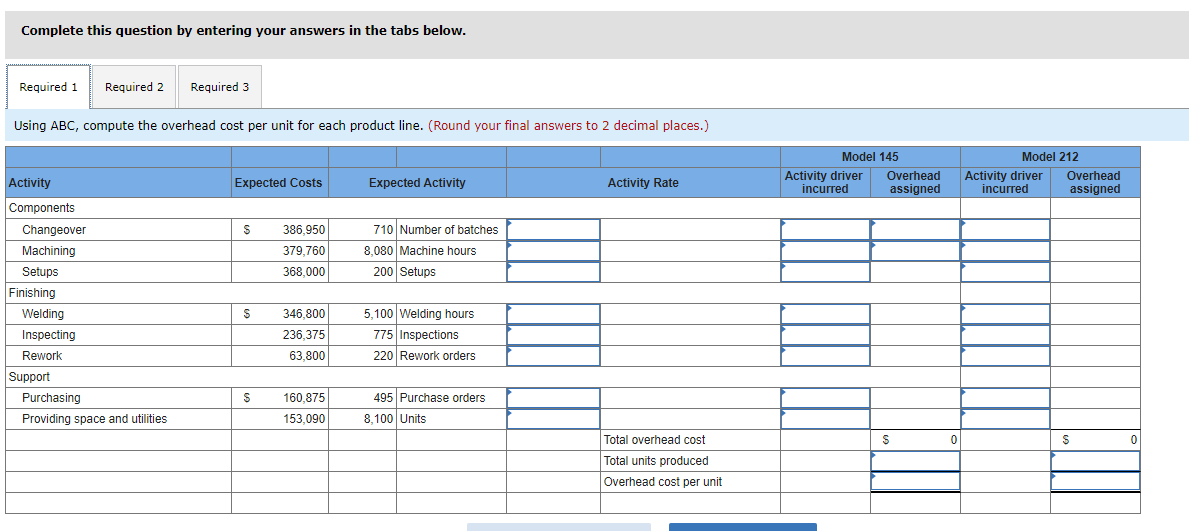Viewport: 1189px width, 531px height.
Task: Click the 160,875 Purchasing expected cost
Action: [x=303, y=398]
